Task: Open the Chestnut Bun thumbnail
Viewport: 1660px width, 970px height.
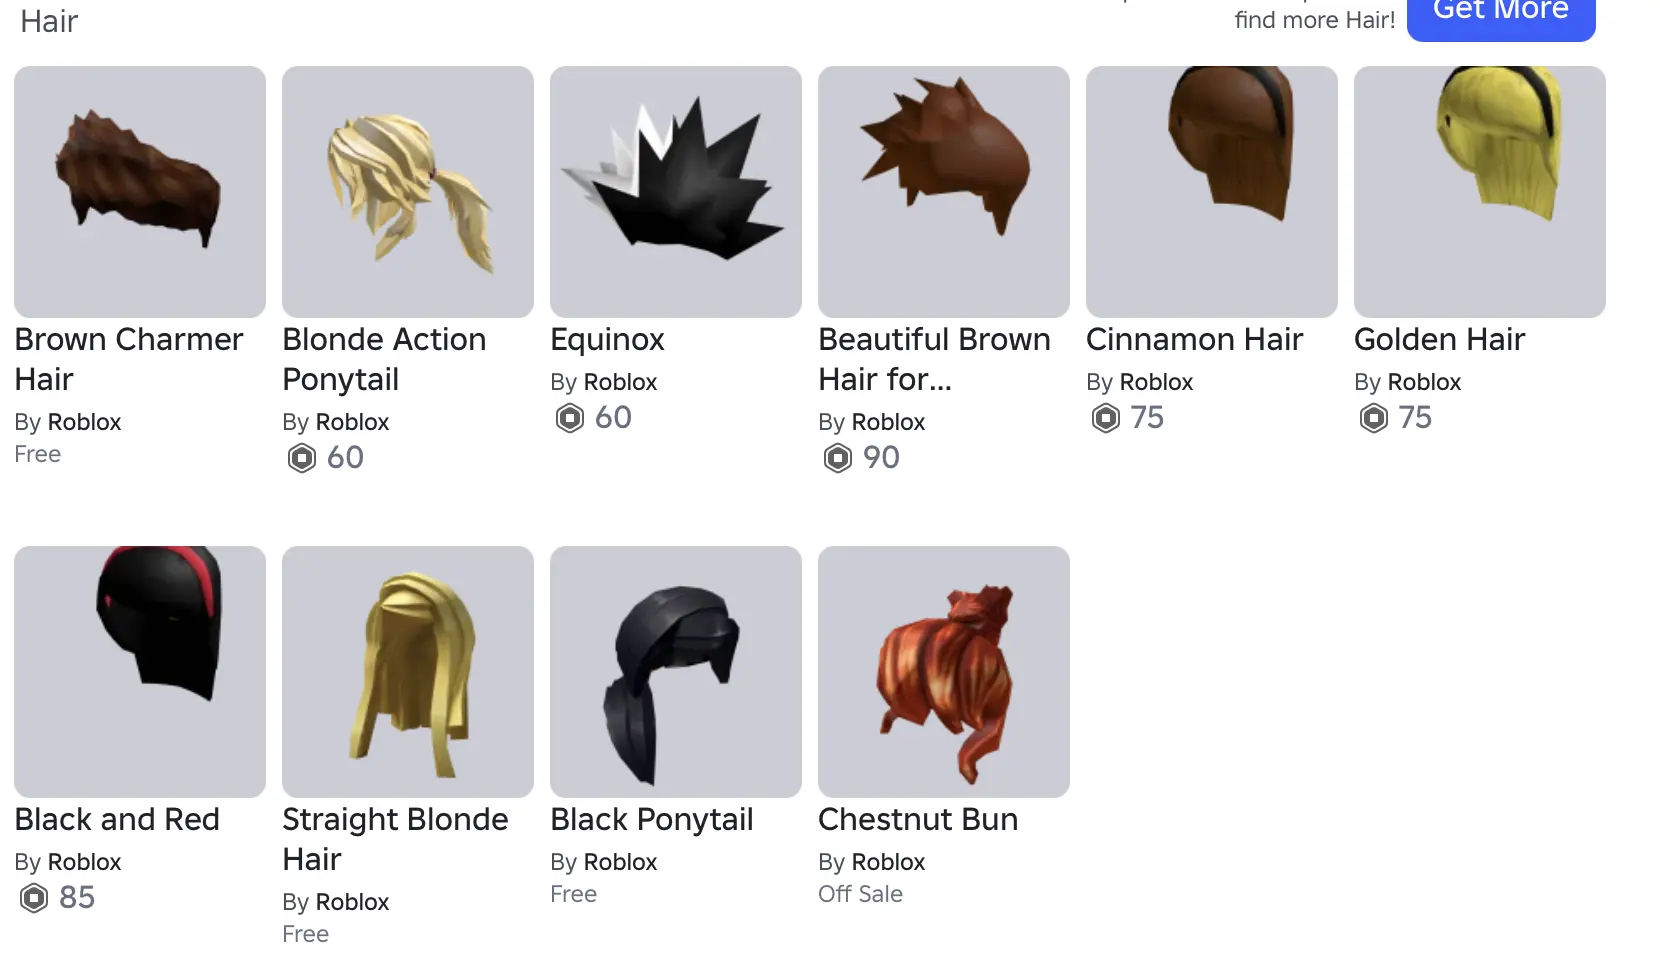Action: (944, 672)
